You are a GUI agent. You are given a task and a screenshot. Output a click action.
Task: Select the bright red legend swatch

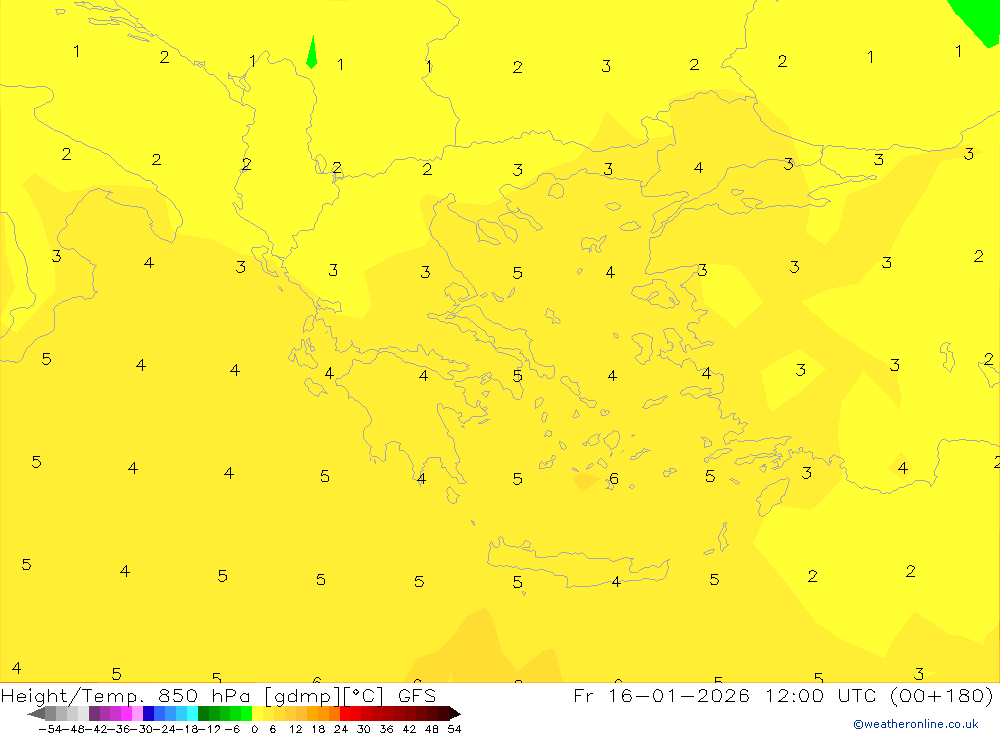(345, 714)
